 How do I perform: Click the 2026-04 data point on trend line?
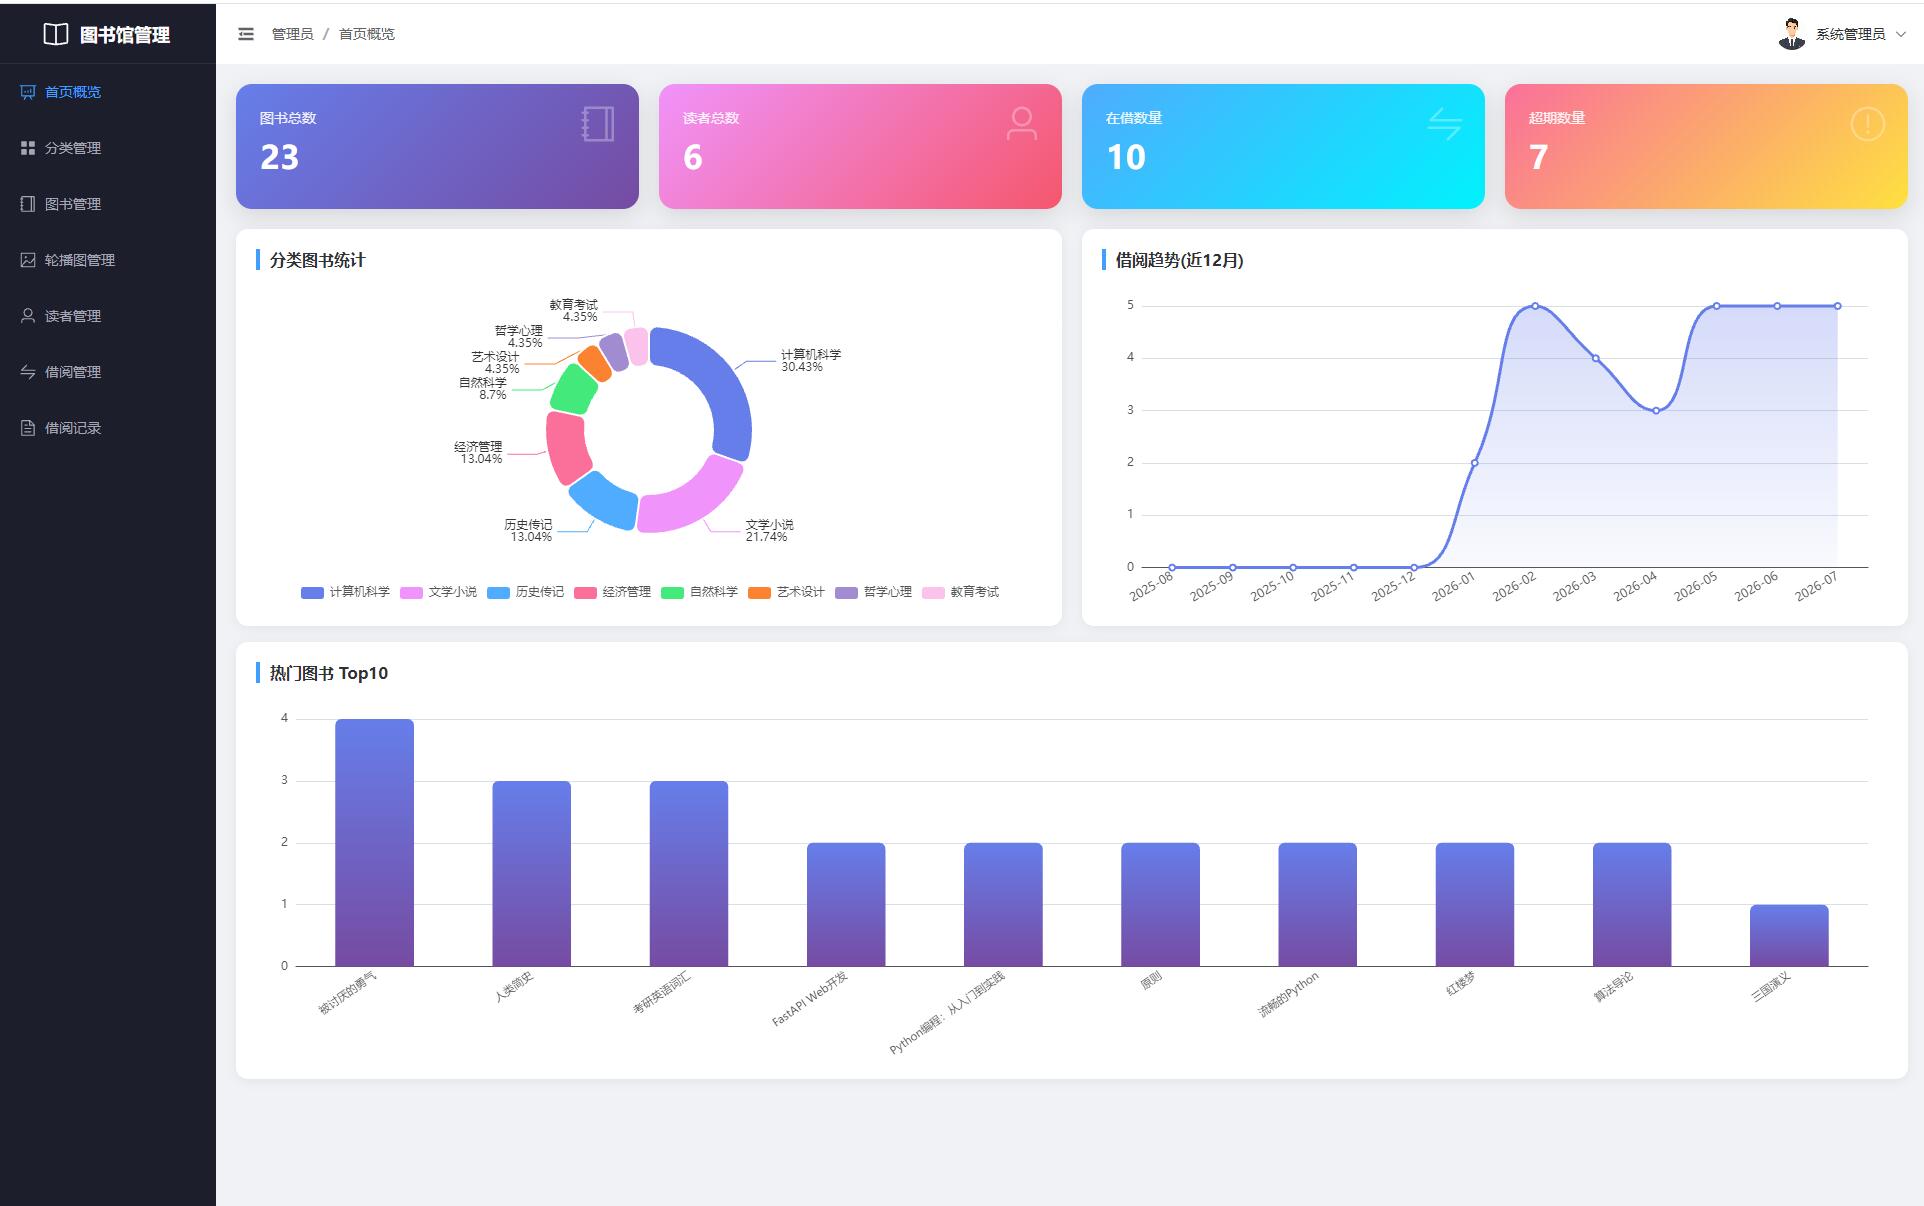[x=1656, y=411]
